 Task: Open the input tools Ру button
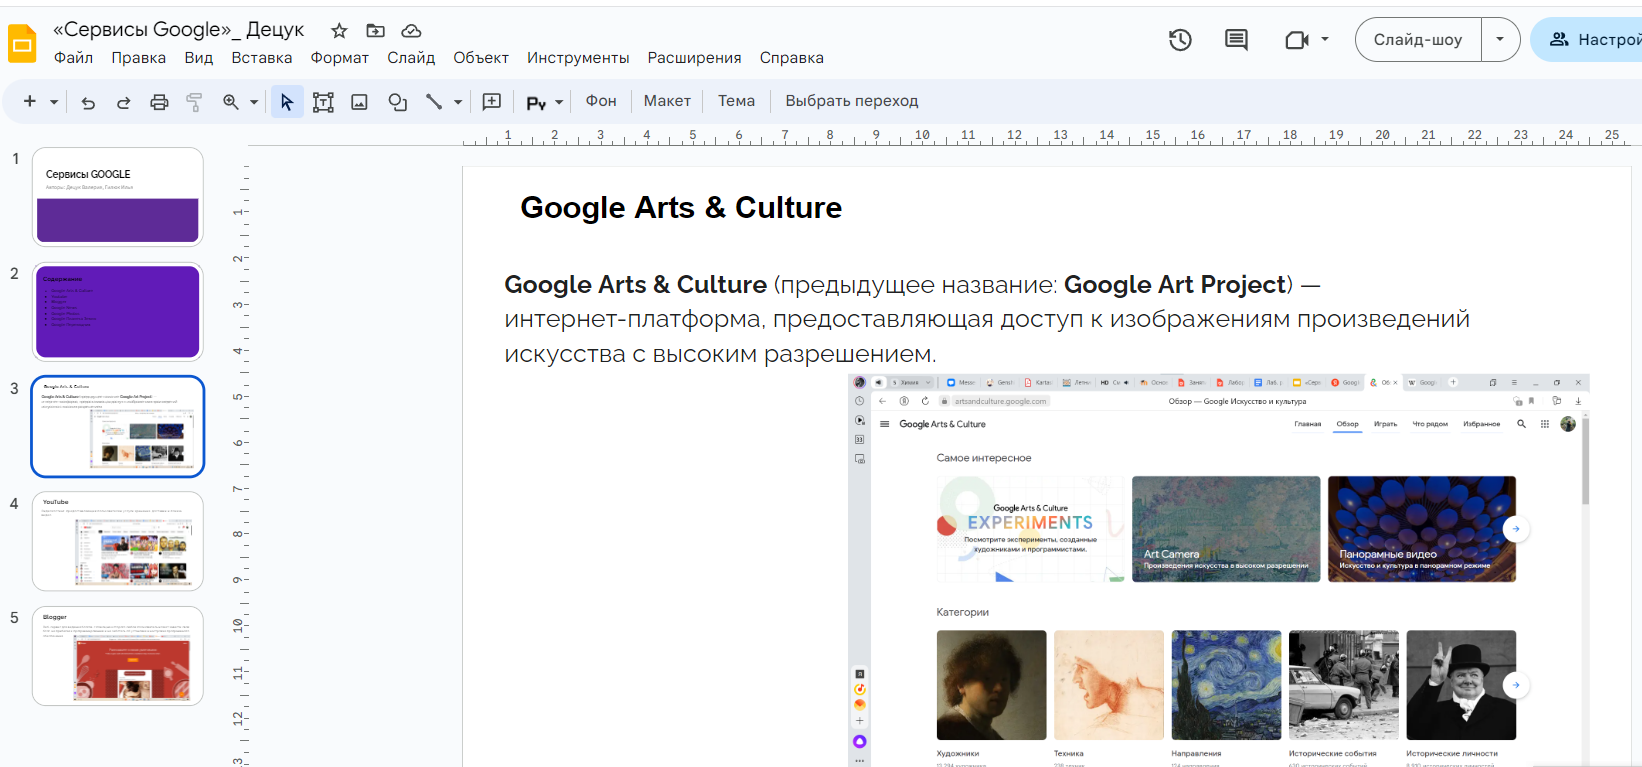pyautogui.click(x=536, y=102)
